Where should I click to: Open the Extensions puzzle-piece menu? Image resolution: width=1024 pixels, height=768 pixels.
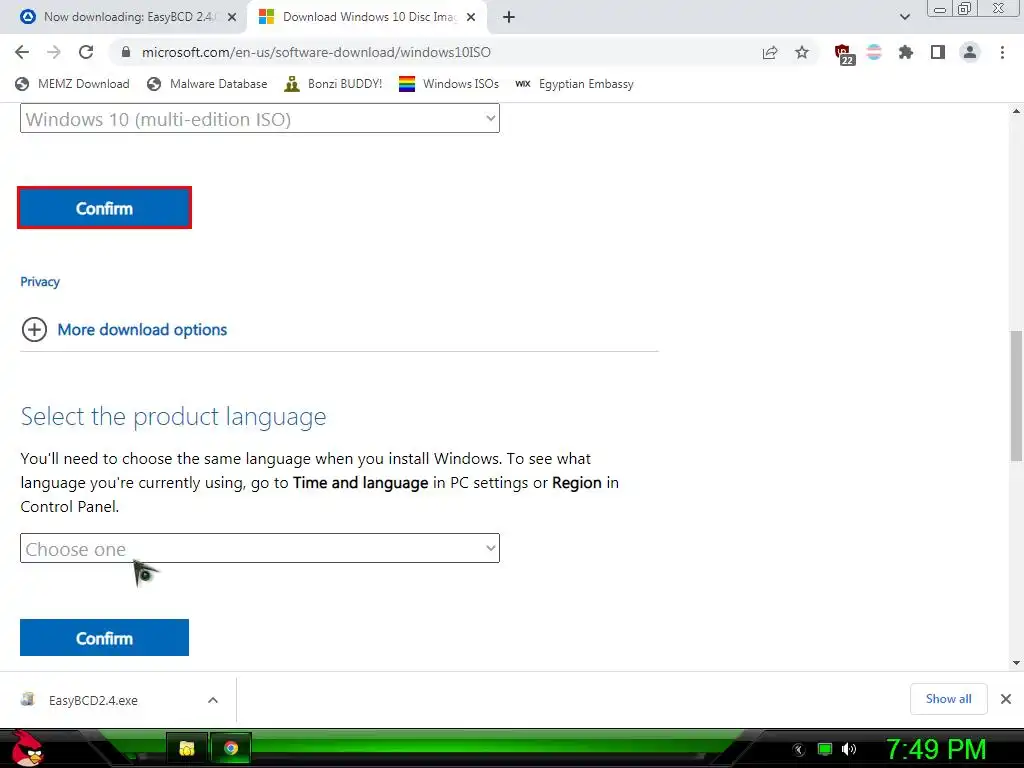point(905,52)
